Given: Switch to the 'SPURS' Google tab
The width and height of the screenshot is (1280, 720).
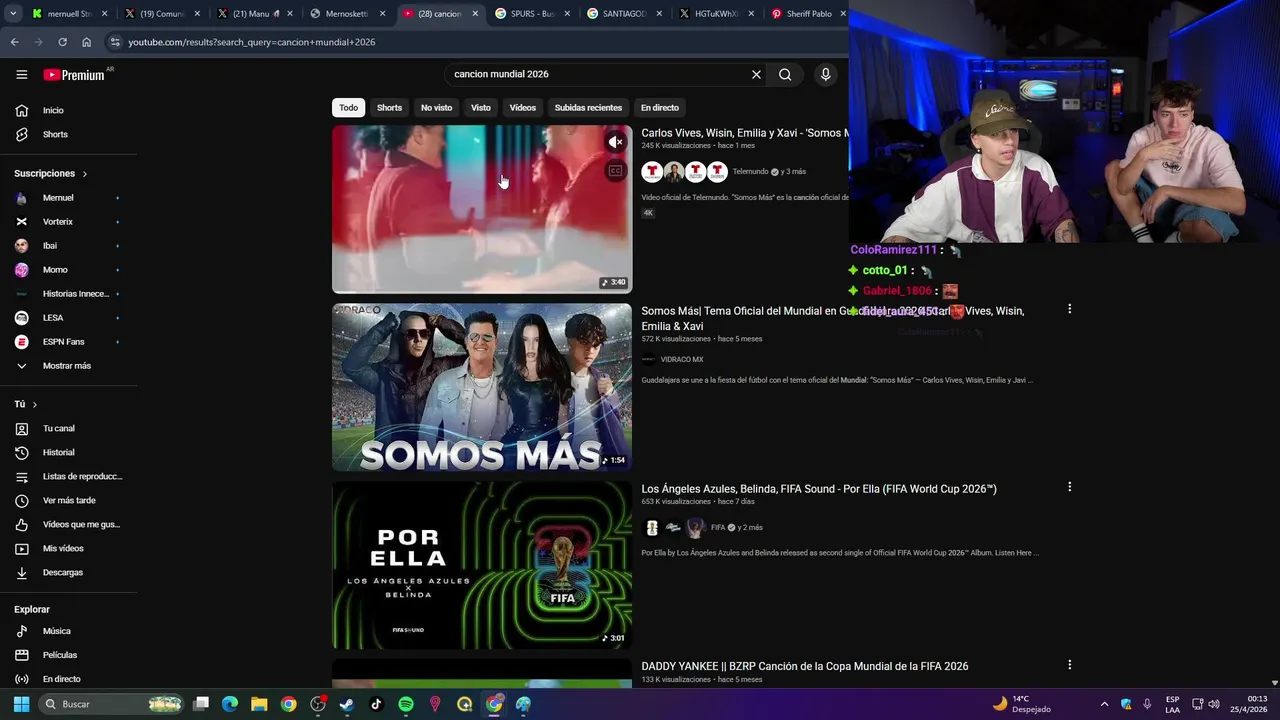Looking at the screenshot, I should (527, 14).
